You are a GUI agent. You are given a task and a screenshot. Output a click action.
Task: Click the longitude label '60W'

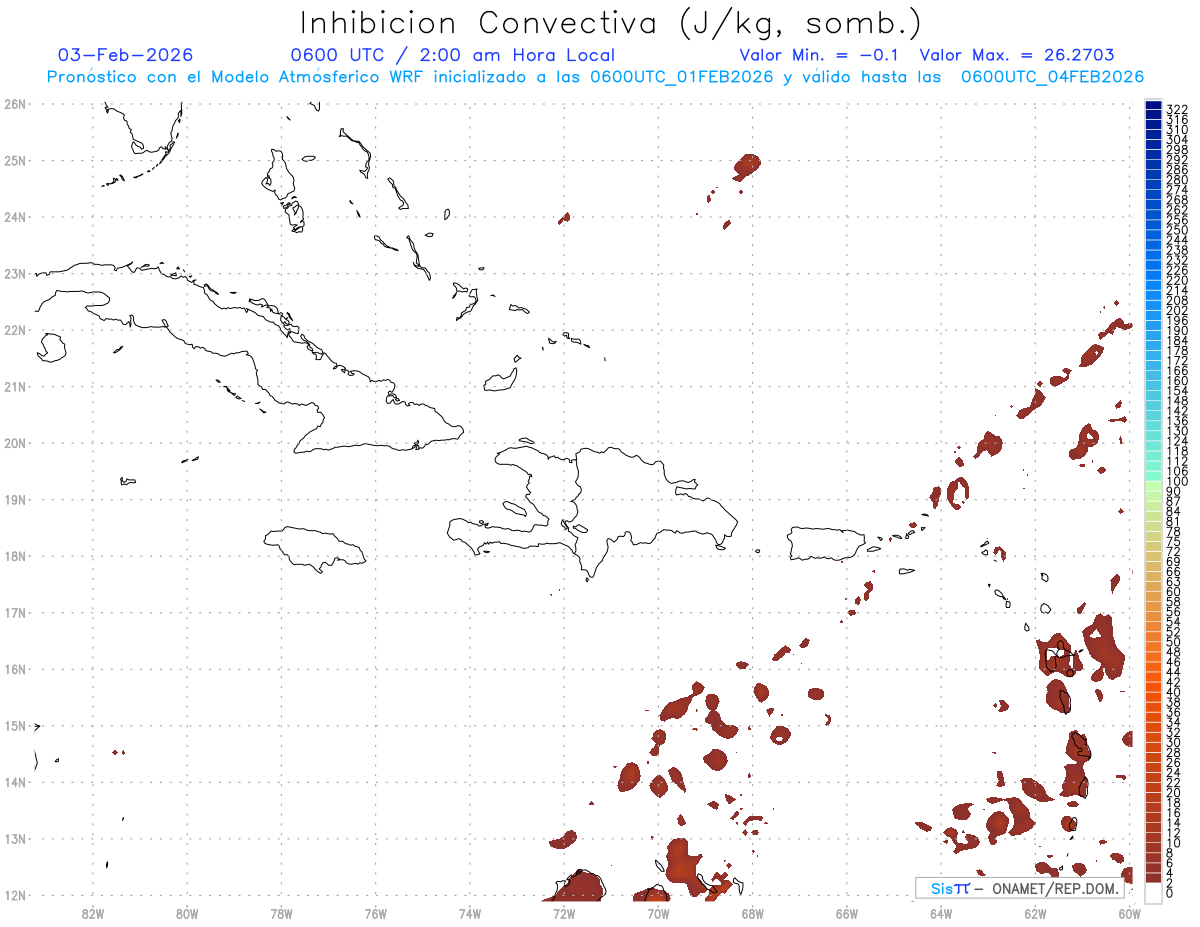click(x=1130, y=912)
